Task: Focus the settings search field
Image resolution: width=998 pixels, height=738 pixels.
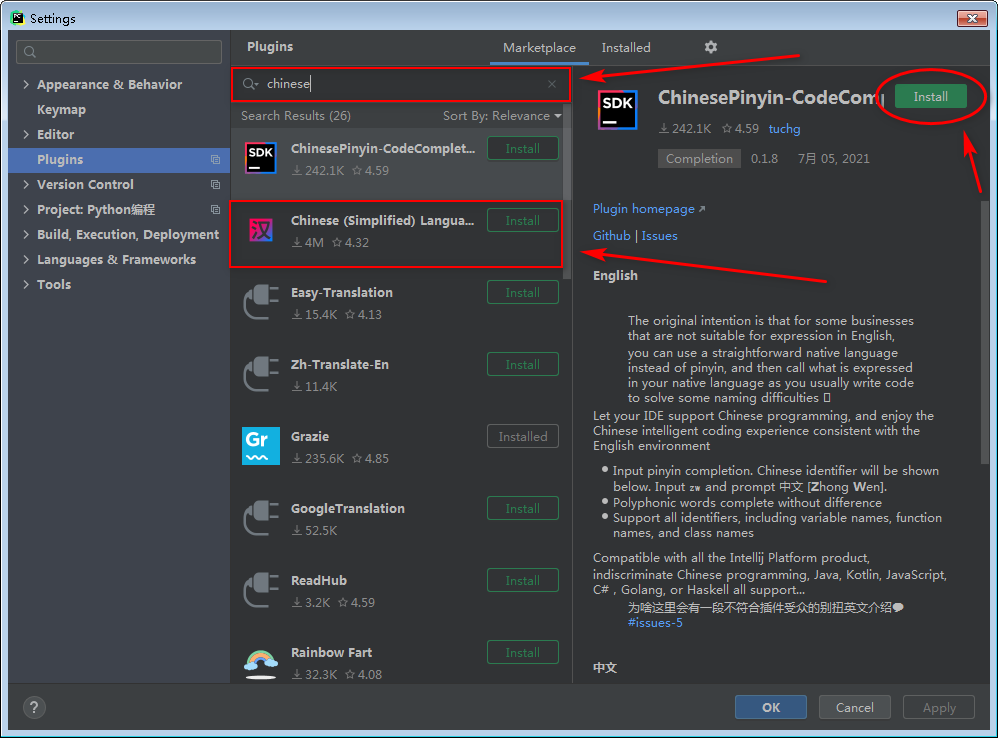Action: point(119,52)
